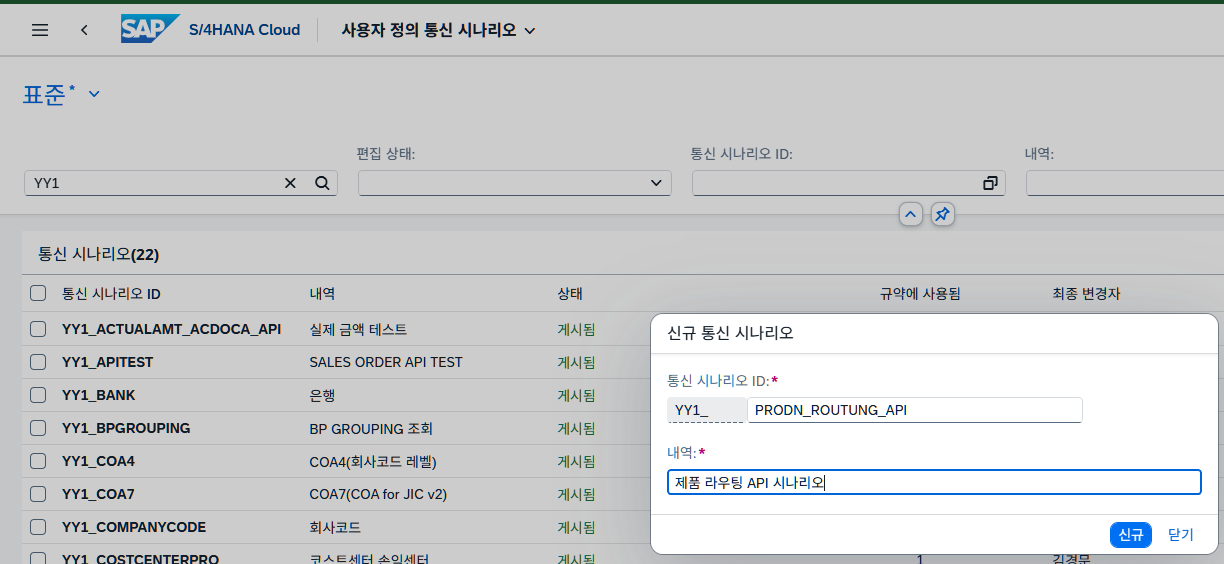Image resolution: width=1224 pixels, height=564 pixels.
Task: Click the COA7(COA for JIC v2) cell
Action: pyautogui.click(x=376, y=494)
